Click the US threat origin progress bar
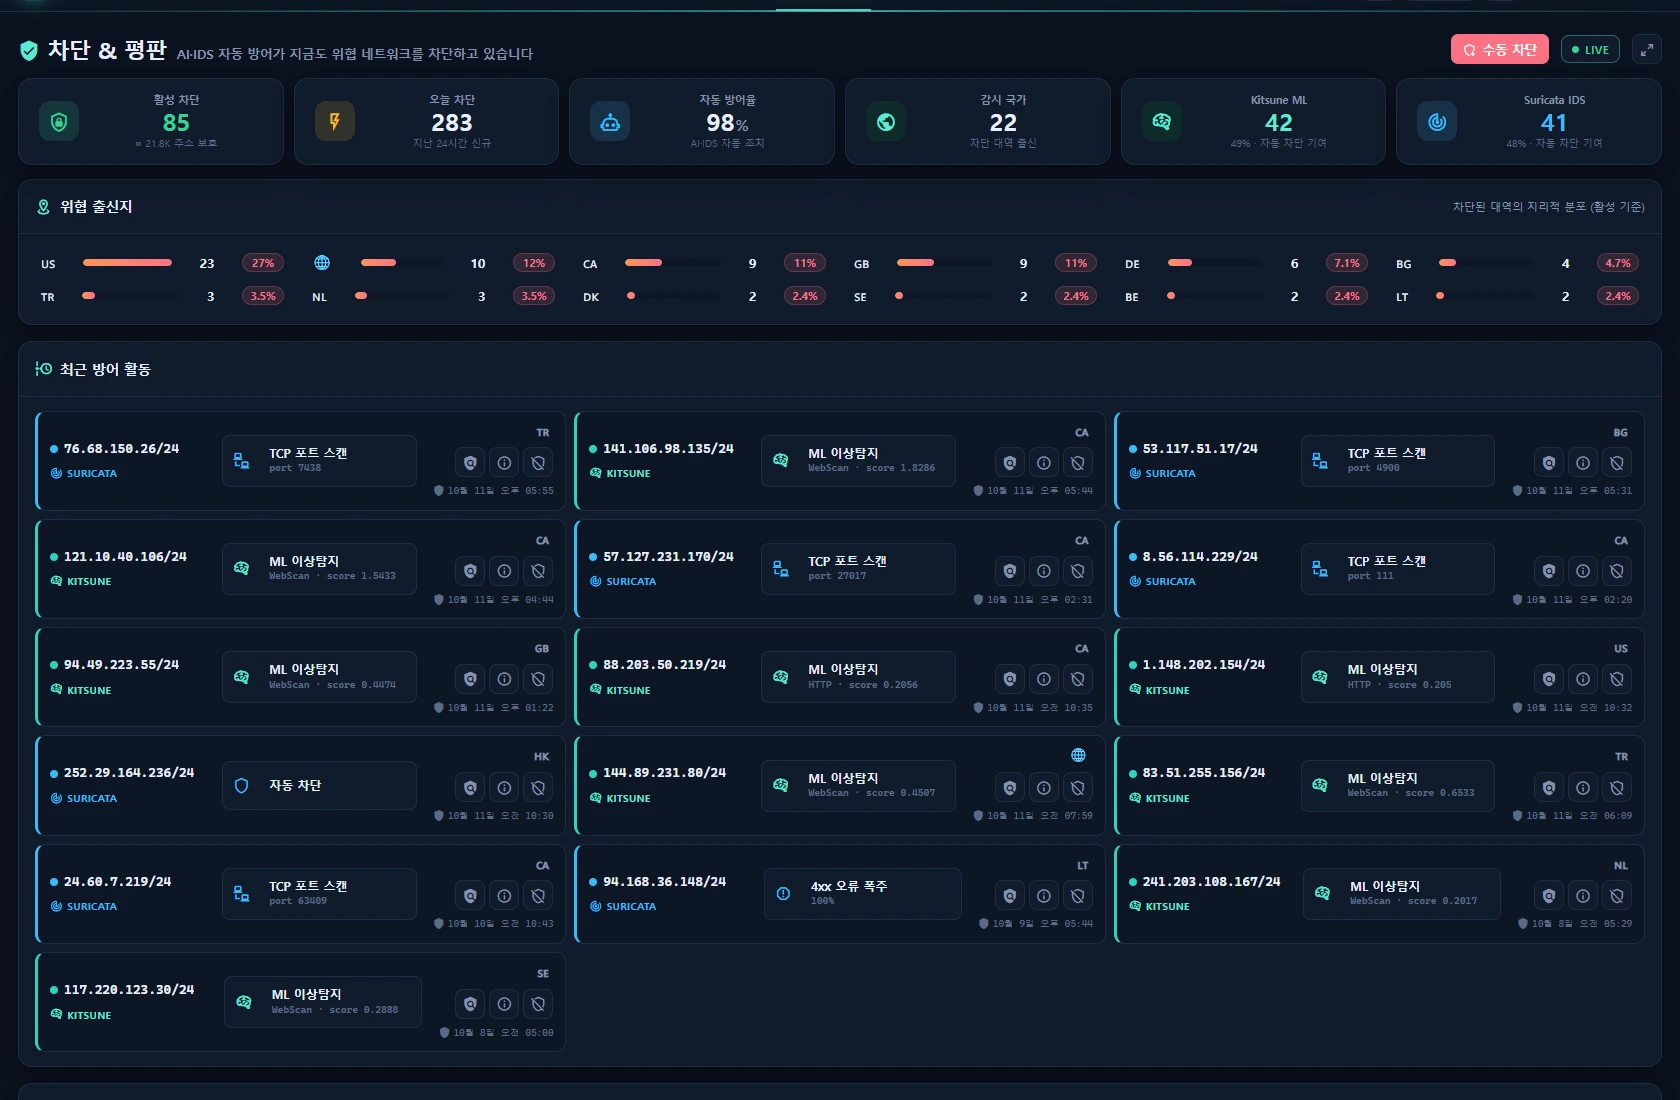Screen dimensions: 1680x1100 (x=131, y=263)
